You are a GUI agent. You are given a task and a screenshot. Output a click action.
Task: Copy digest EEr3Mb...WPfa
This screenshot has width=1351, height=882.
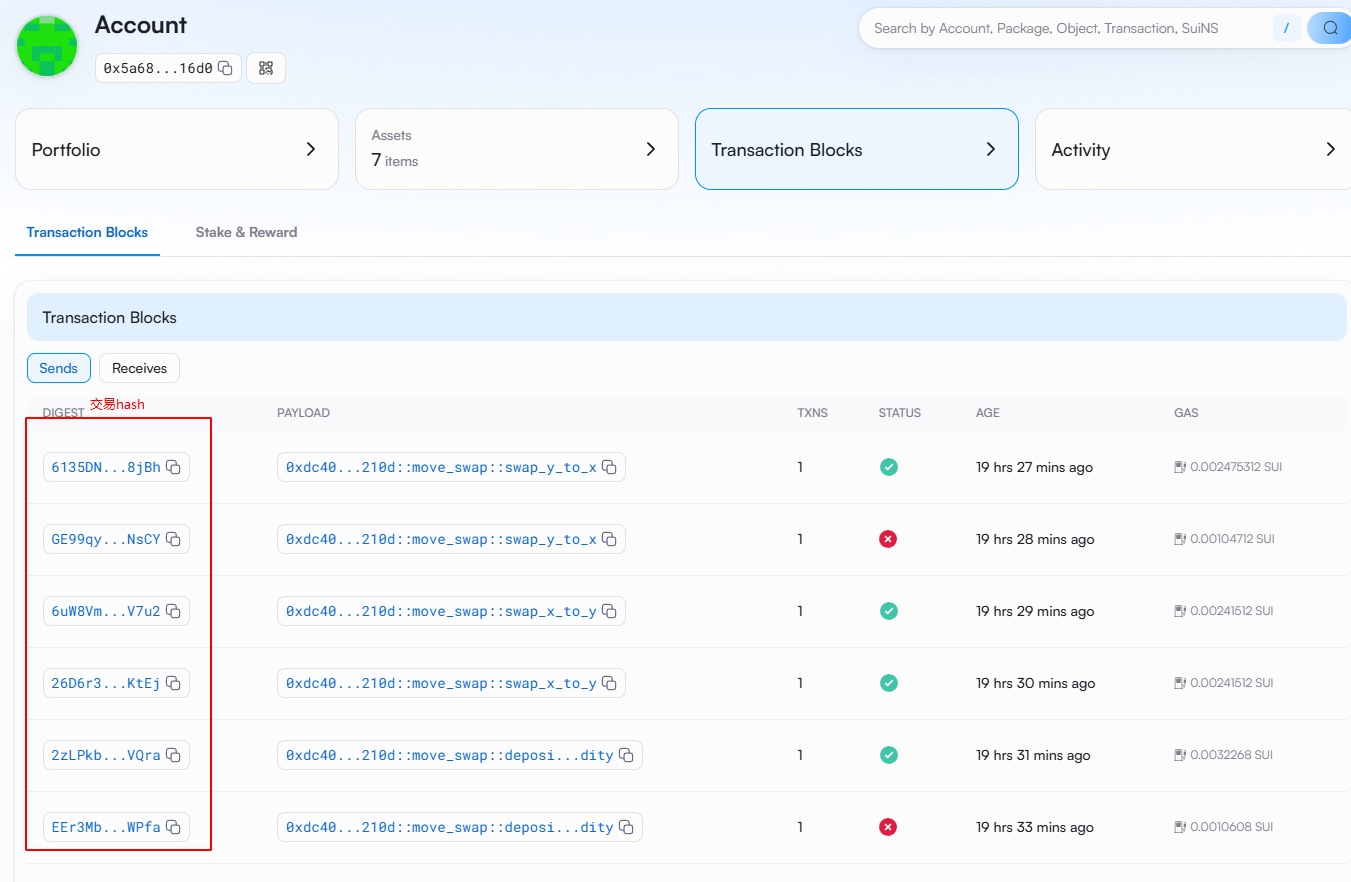pos(173,827)
